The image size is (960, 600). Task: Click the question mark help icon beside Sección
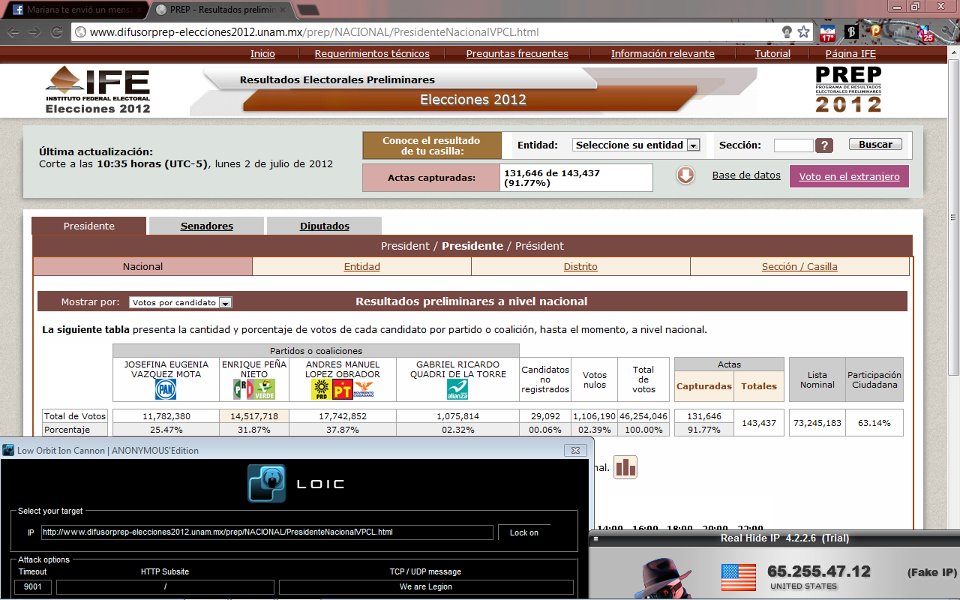(824, 145)
